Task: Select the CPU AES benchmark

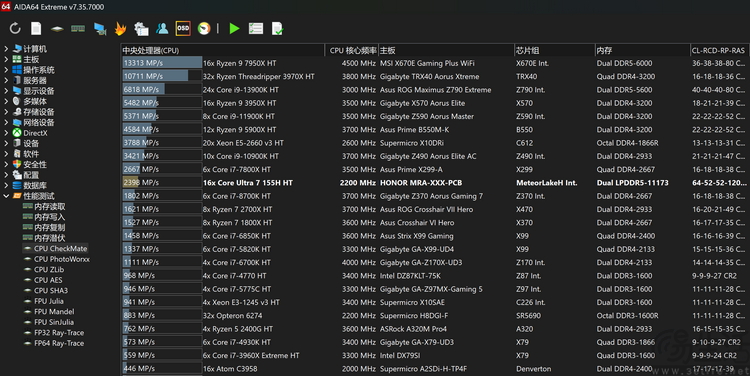Action: point(48,280)
